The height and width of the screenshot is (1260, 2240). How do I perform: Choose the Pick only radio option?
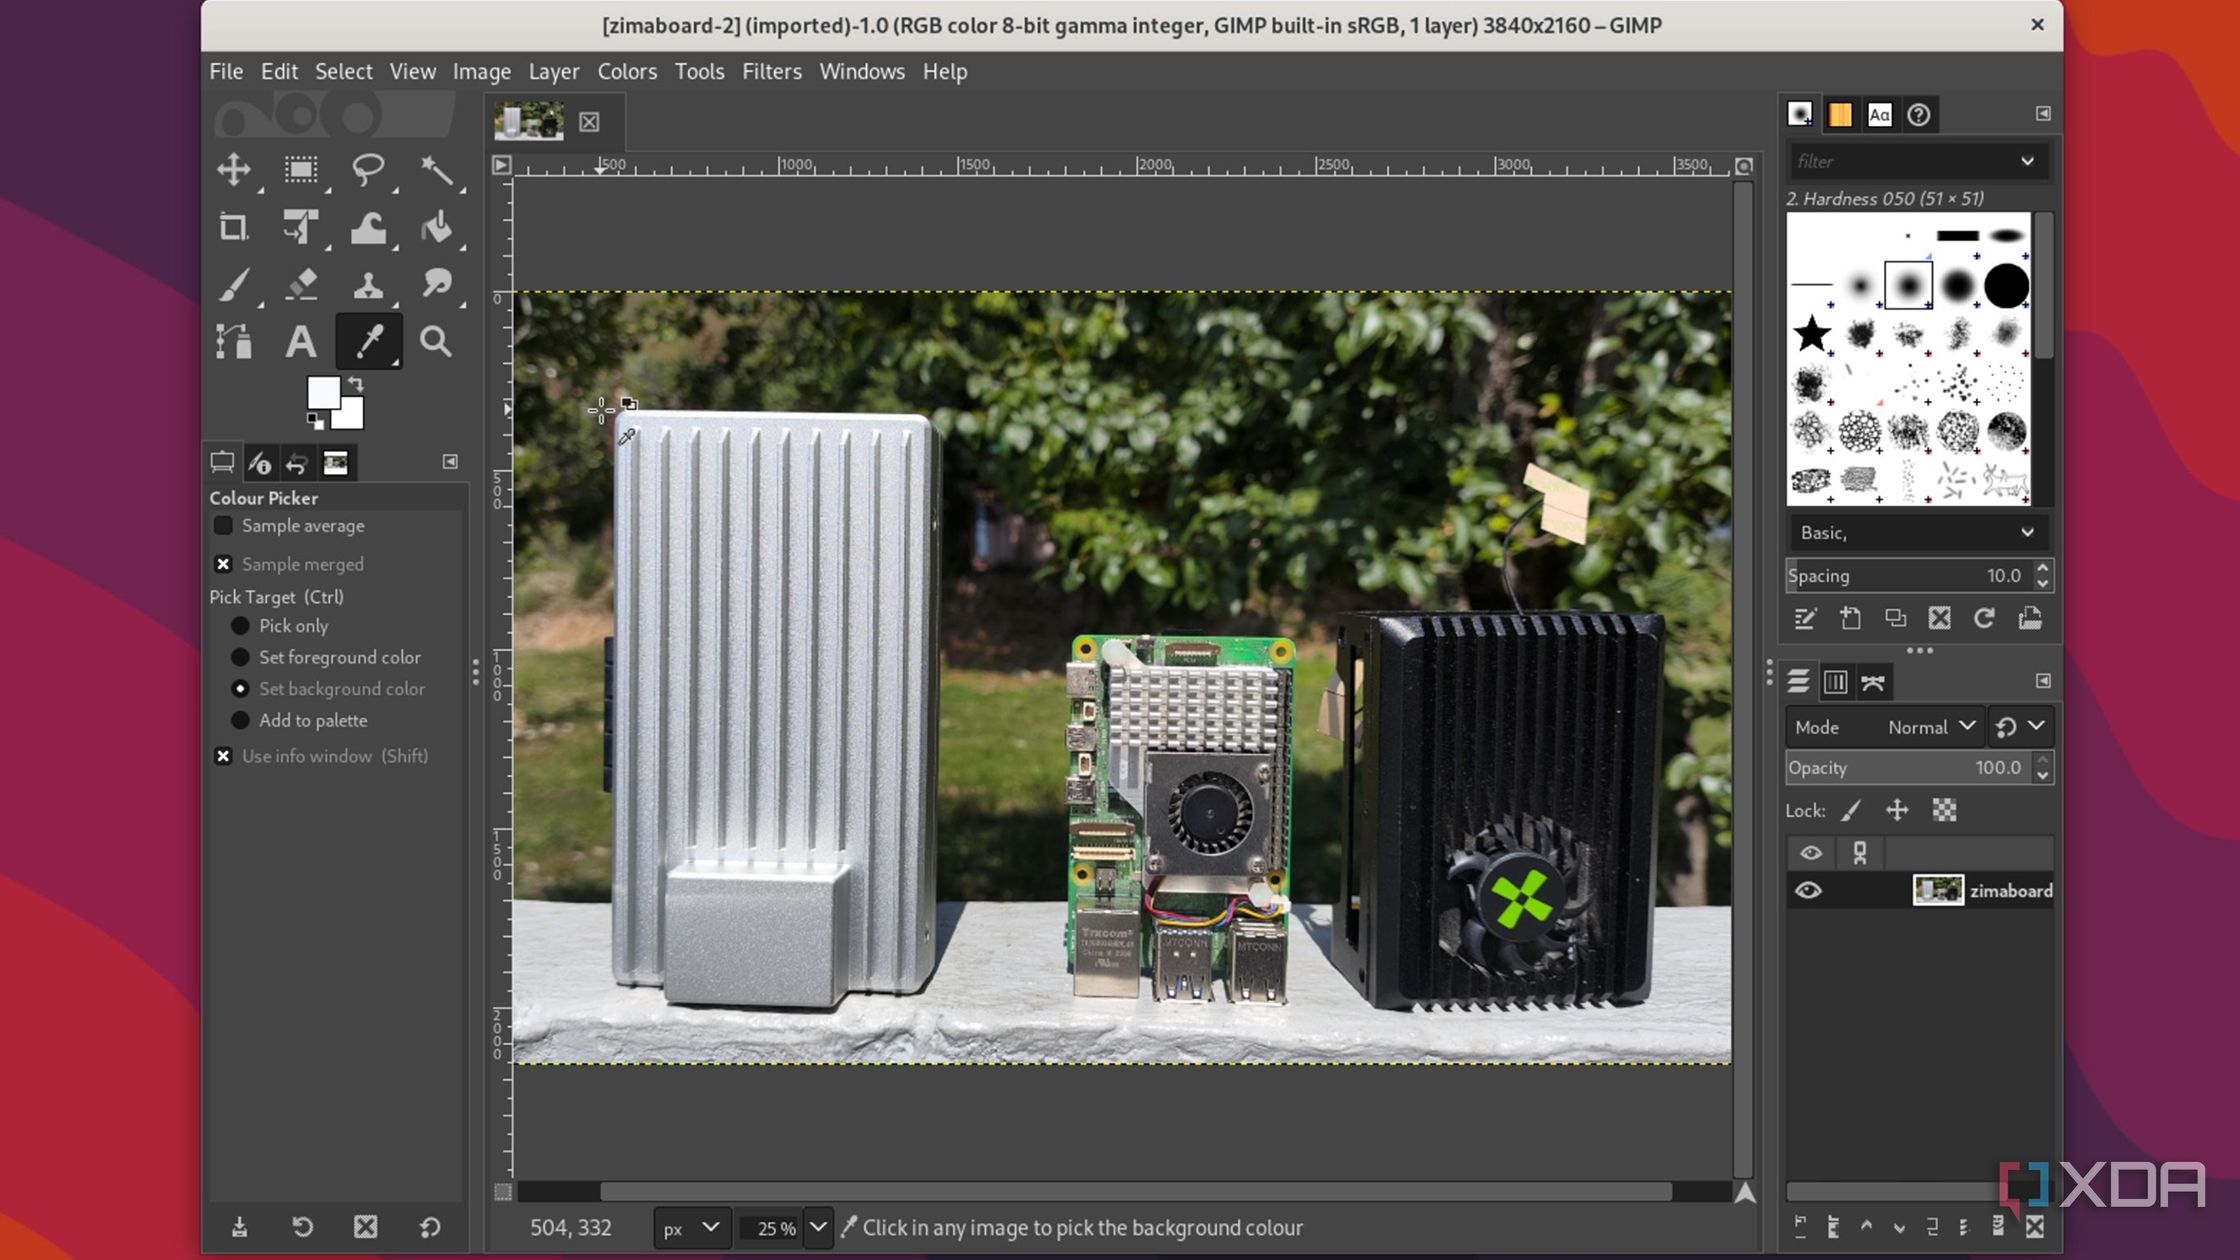point(240,625)
